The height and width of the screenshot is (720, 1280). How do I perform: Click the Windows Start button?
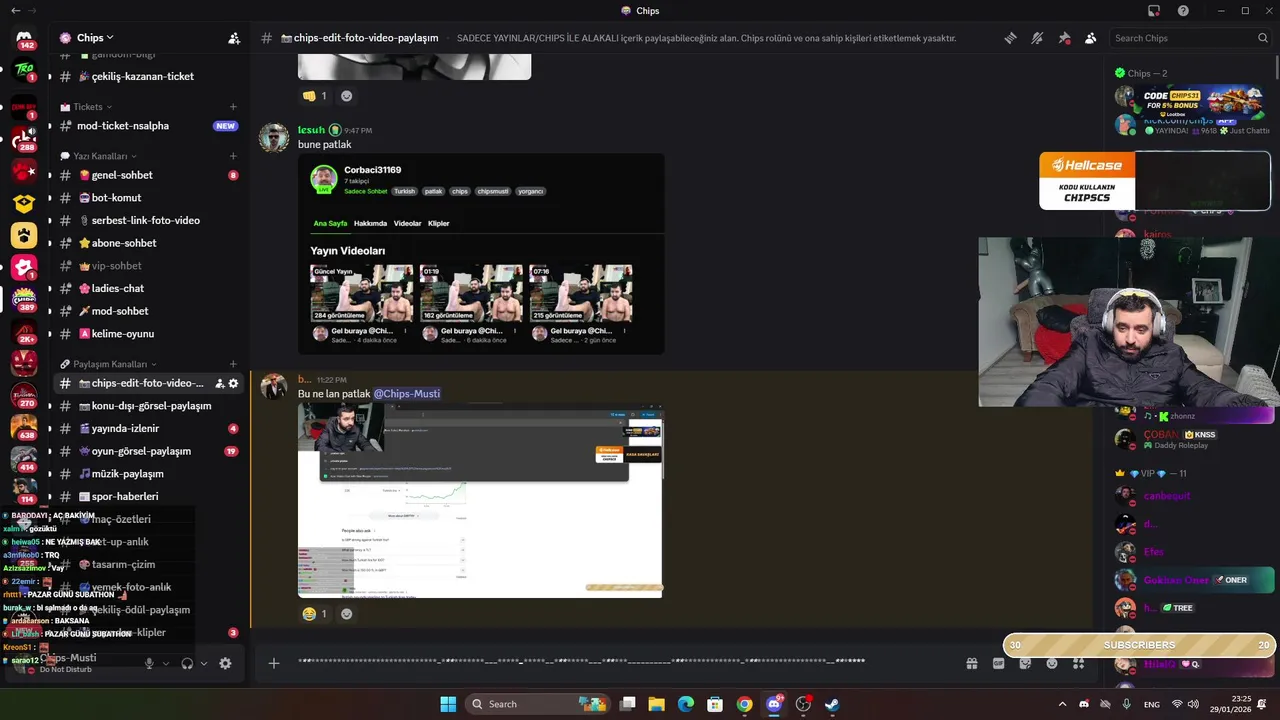click(x=448, y=704)
